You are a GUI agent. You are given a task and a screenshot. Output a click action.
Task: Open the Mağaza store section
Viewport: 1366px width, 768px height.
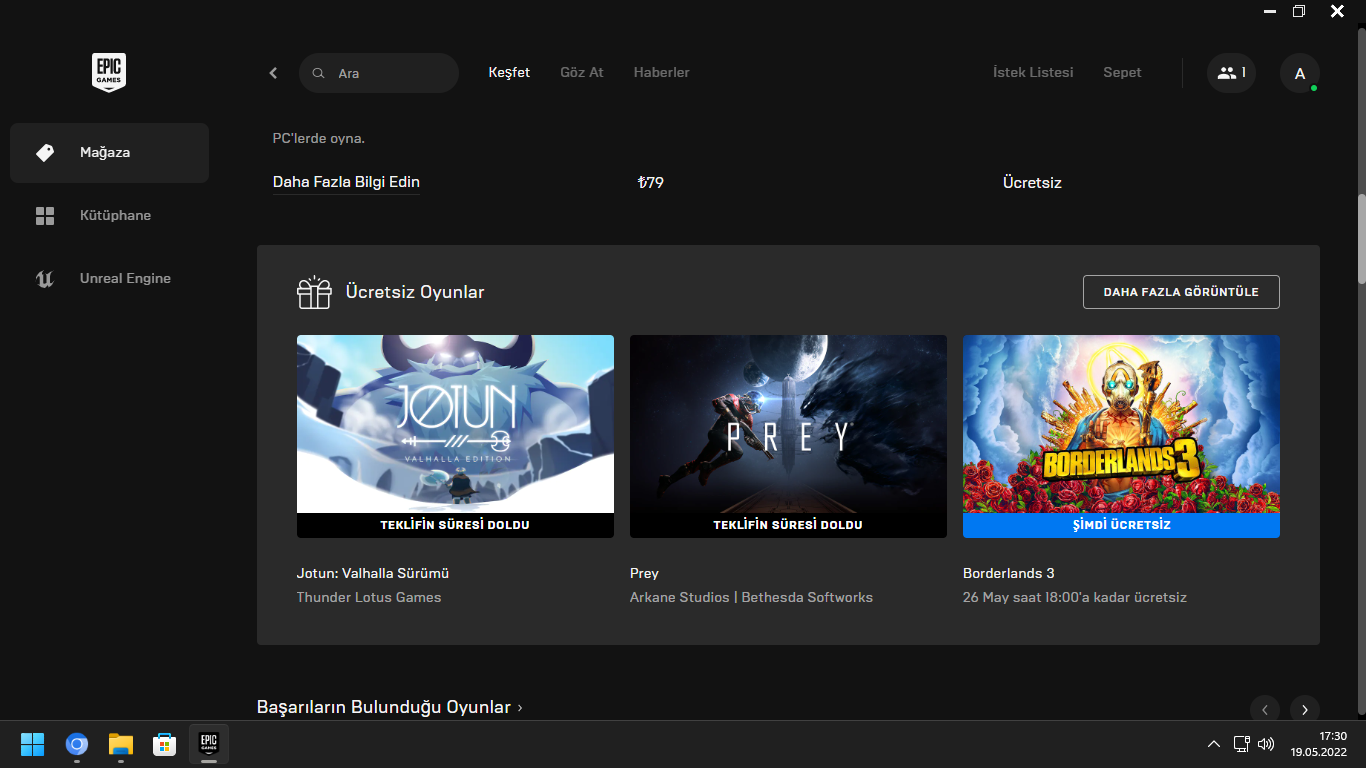[x=109, y=153]
